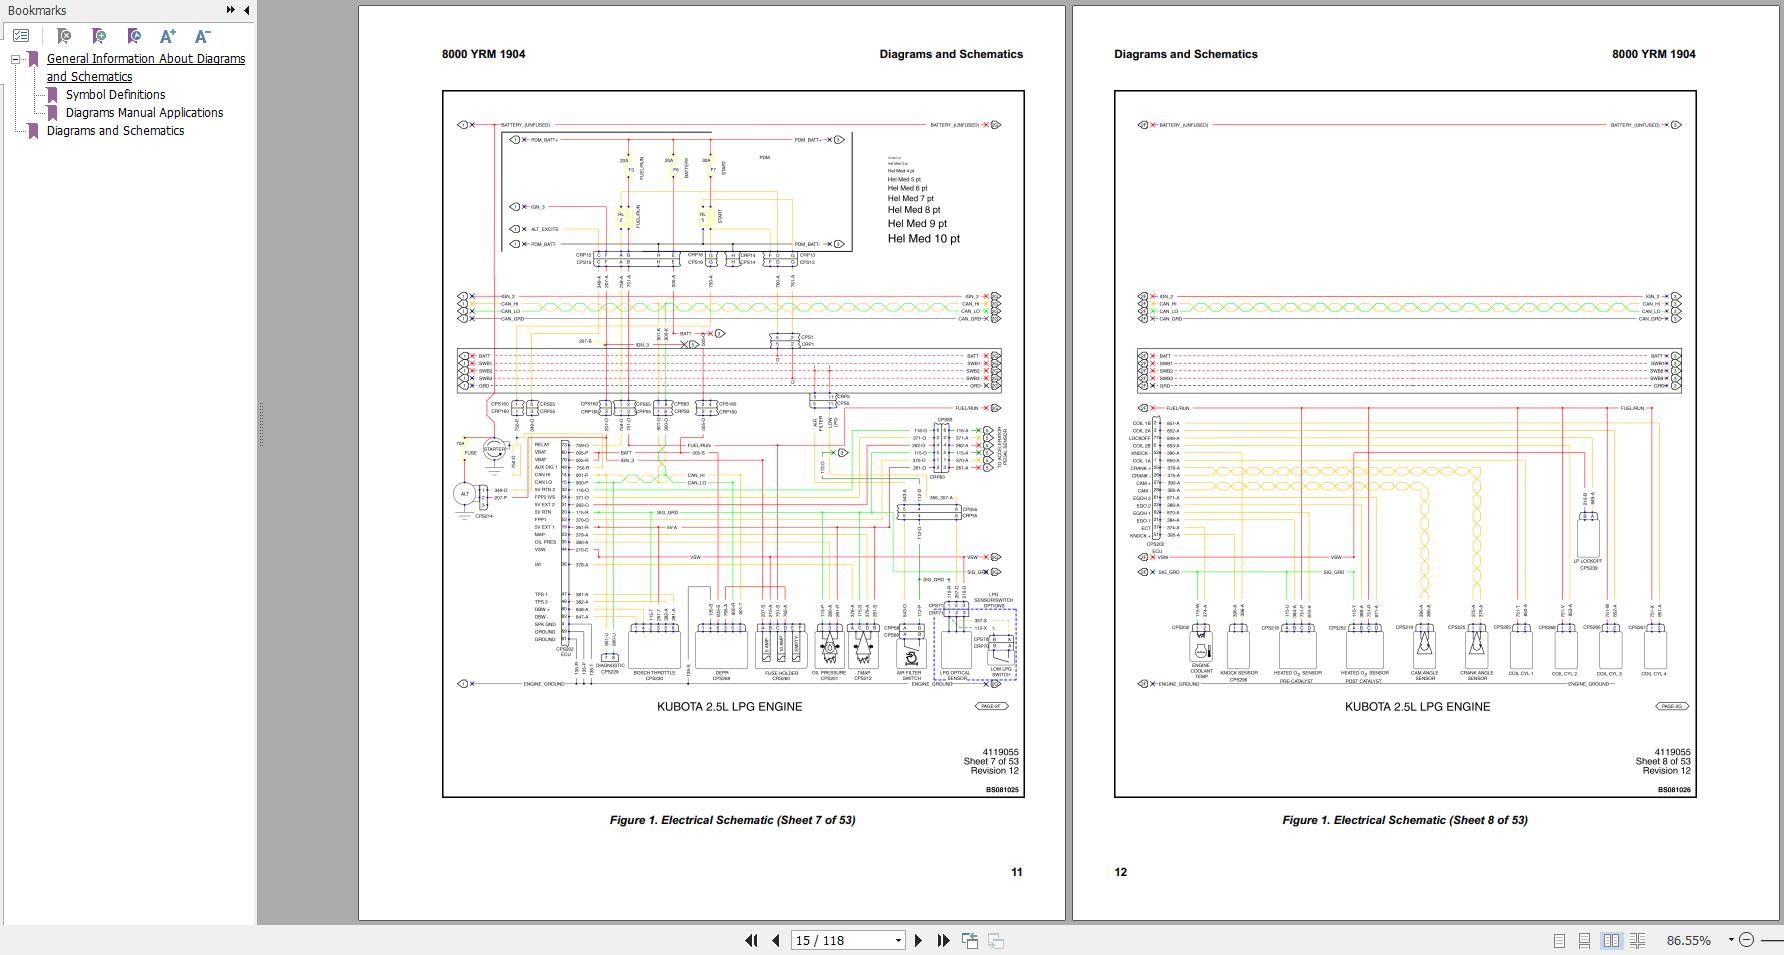Zoom out using the minus control
Screen dimensions: 1784x955
1748,940
